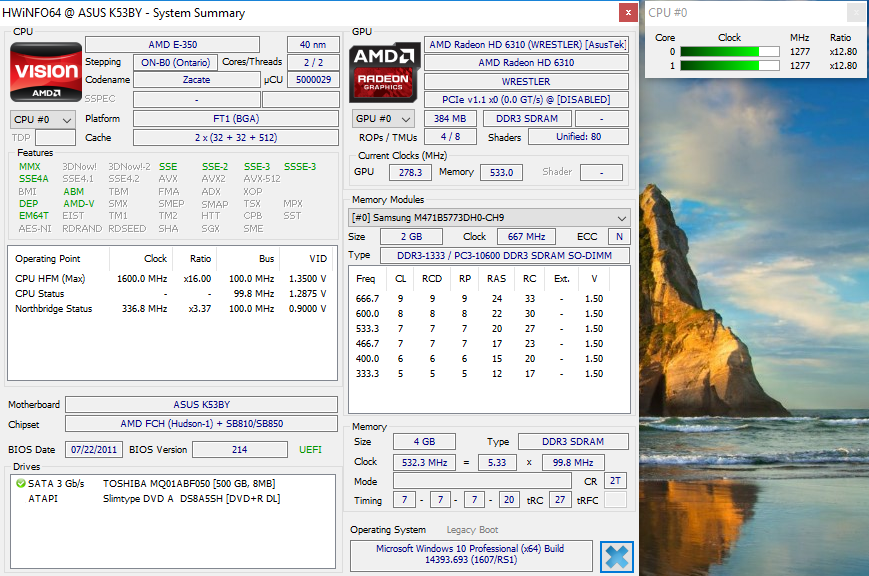
Task: Click the 533.3 frequency timing row
Action: [x=488, y=328]
